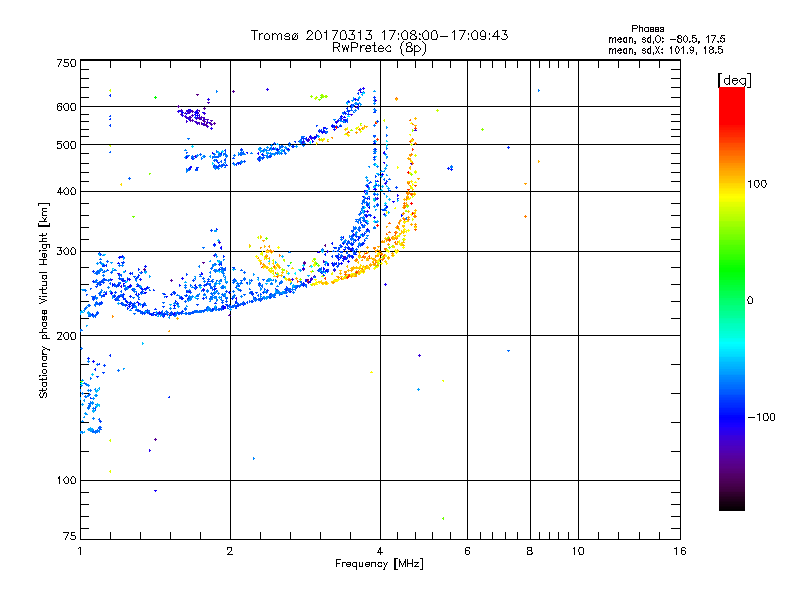Click the y-axis '75' label
The height and width of the screenshot is (600, 800).
click(x=70, y=536)
